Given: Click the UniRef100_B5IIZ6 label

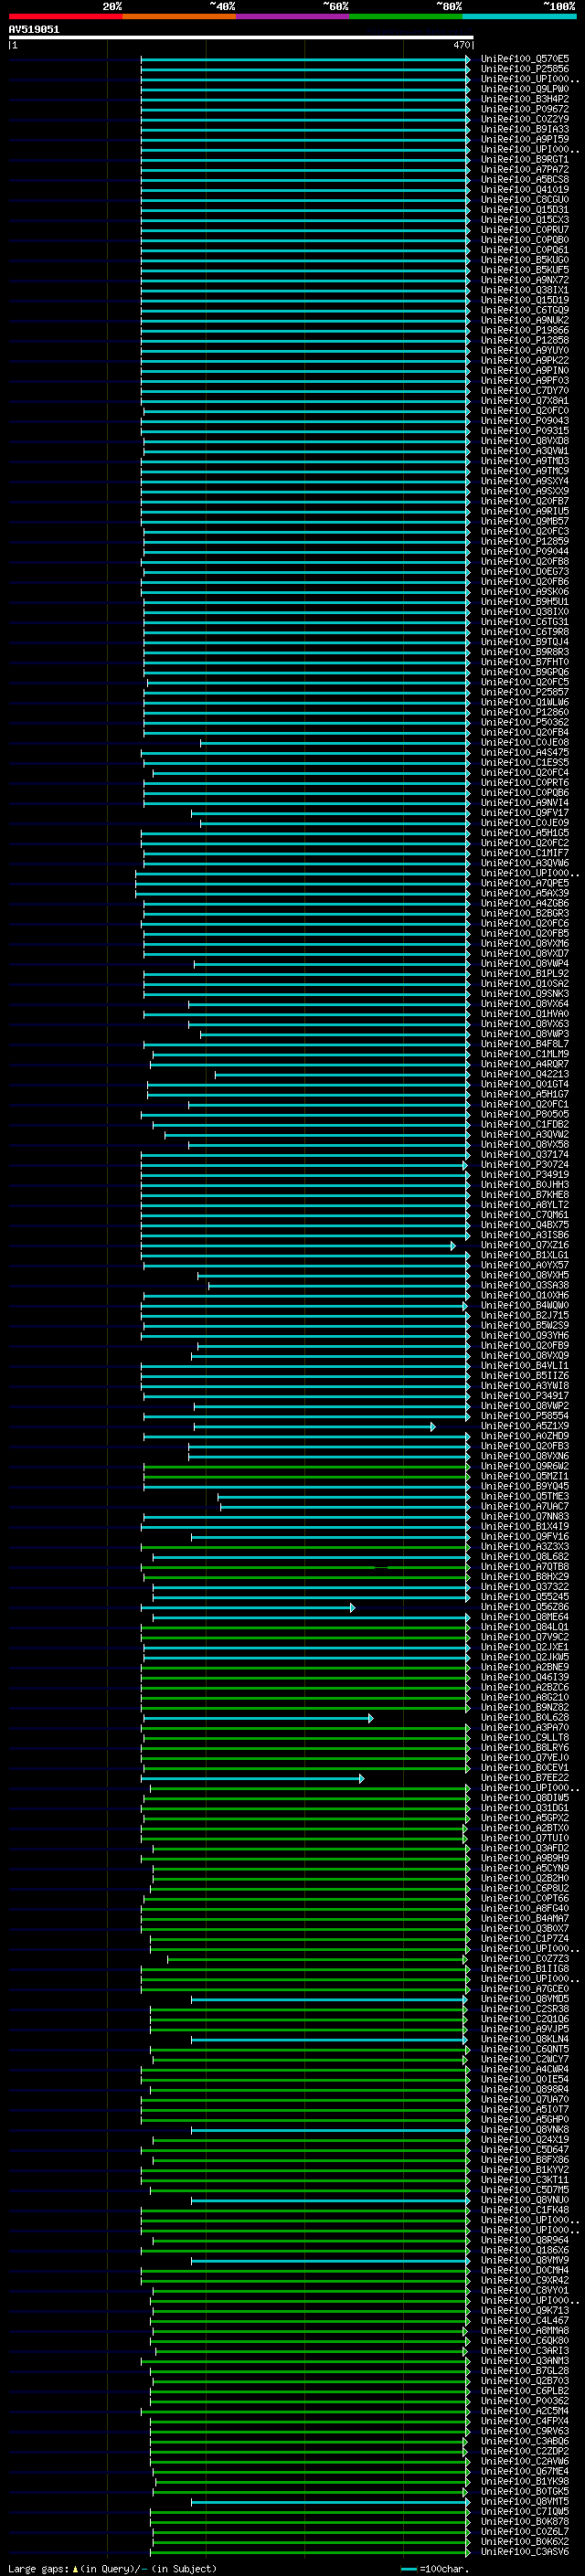Looking at the screenshot, I should [525, 1376].
